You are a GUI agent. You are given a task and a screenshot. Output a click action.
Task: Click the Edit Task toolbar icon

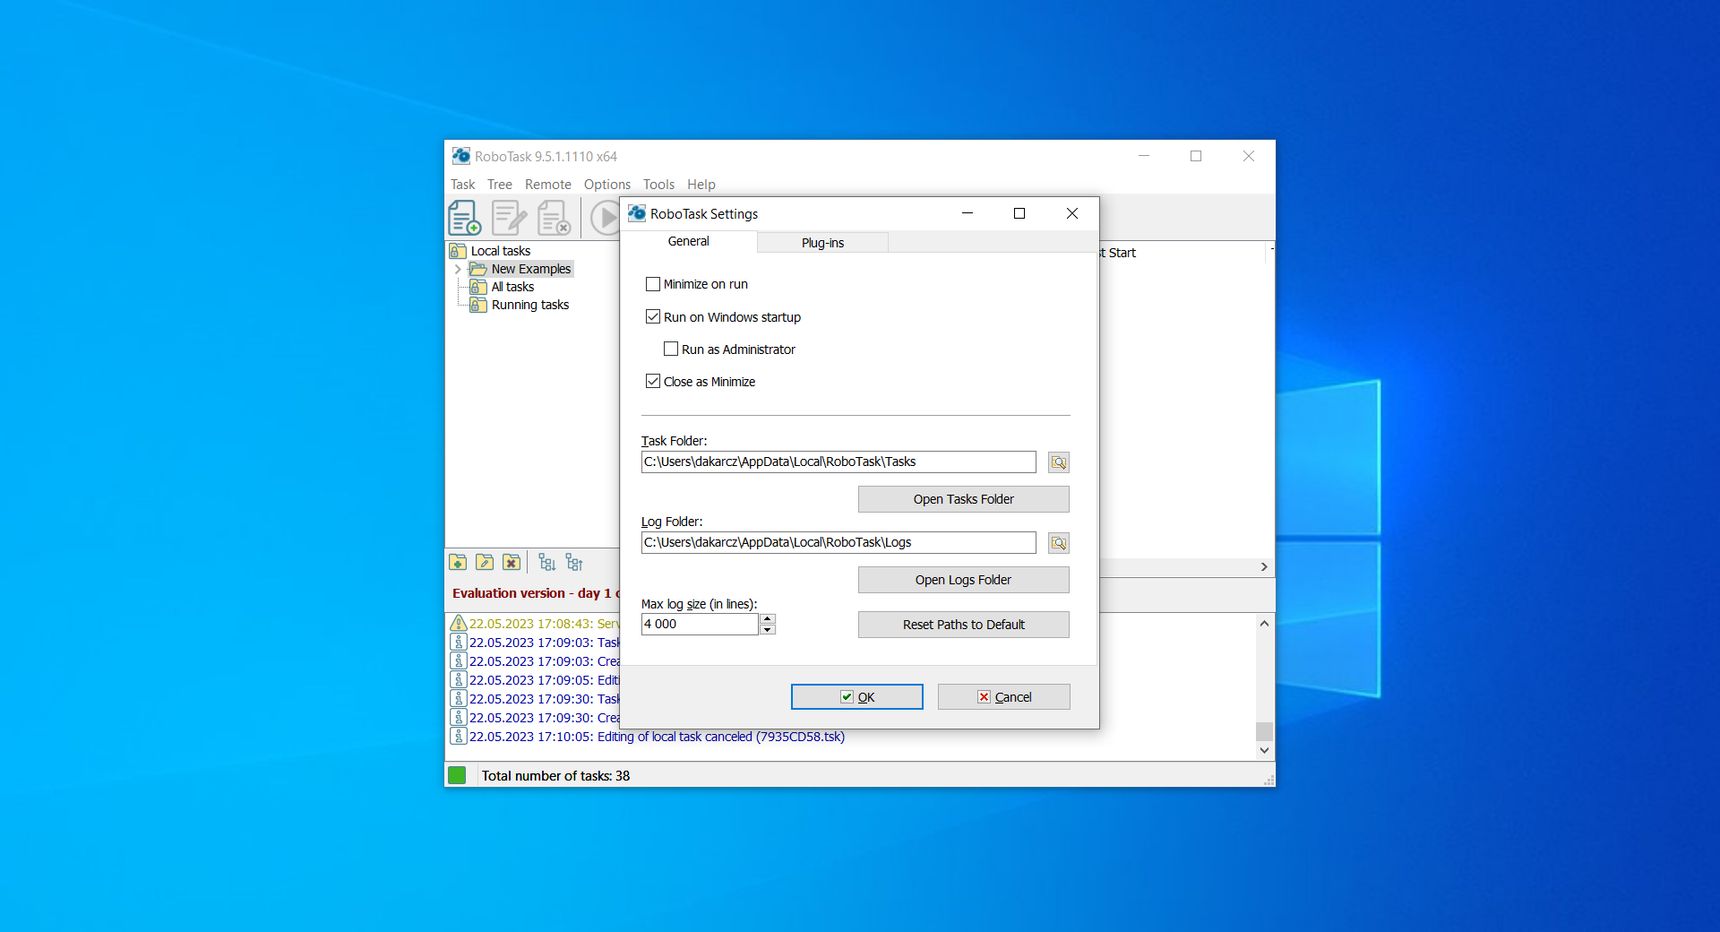[509, 217]
